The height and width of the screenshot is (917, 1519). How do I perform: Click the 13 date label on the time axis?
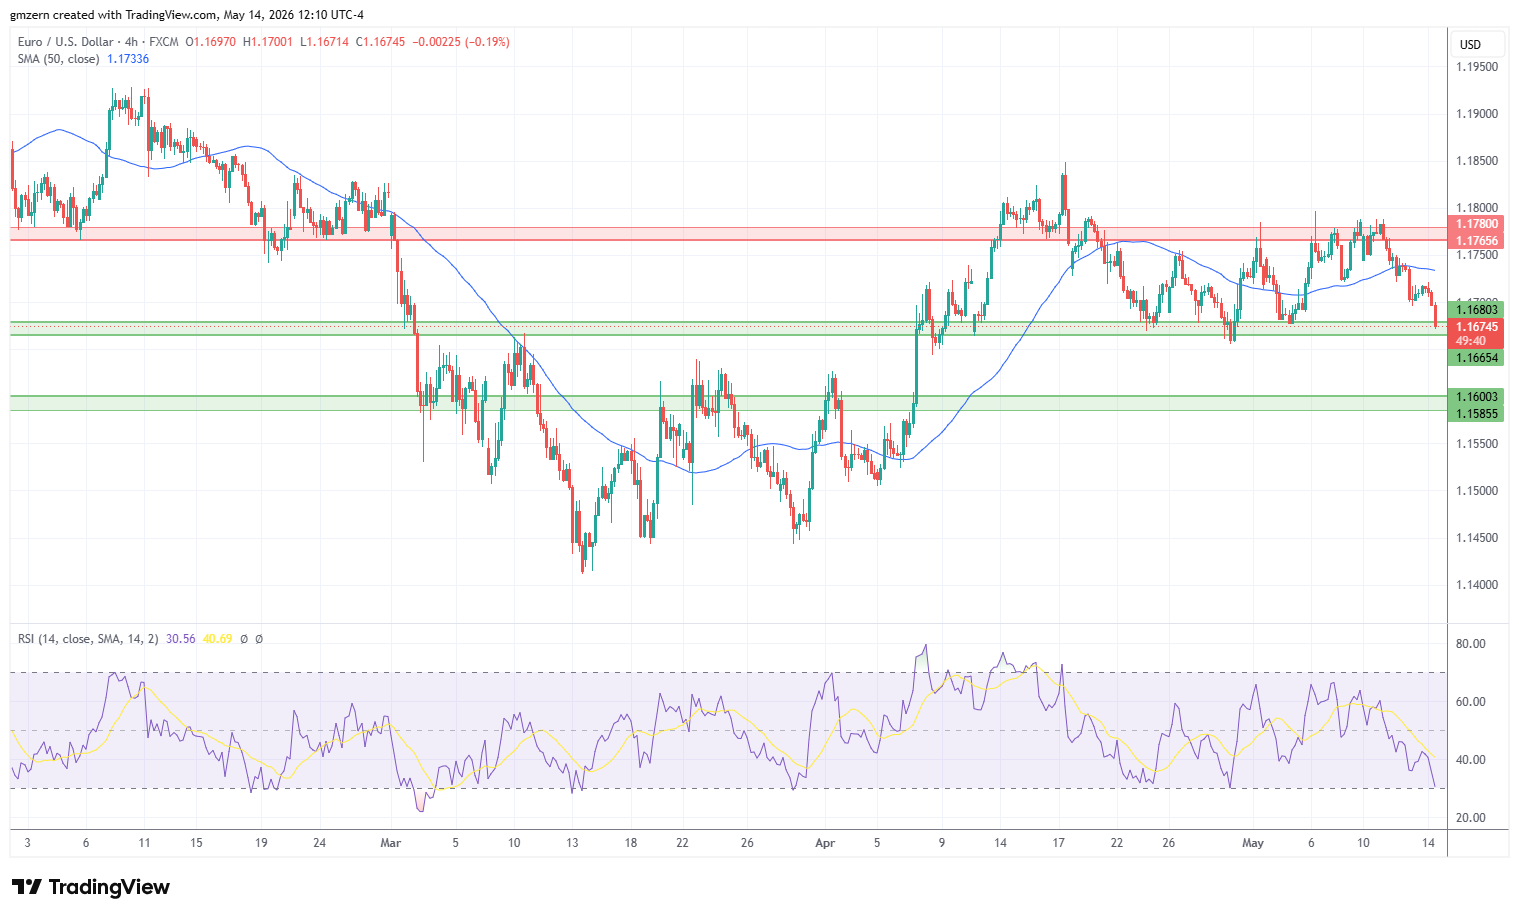572,843
